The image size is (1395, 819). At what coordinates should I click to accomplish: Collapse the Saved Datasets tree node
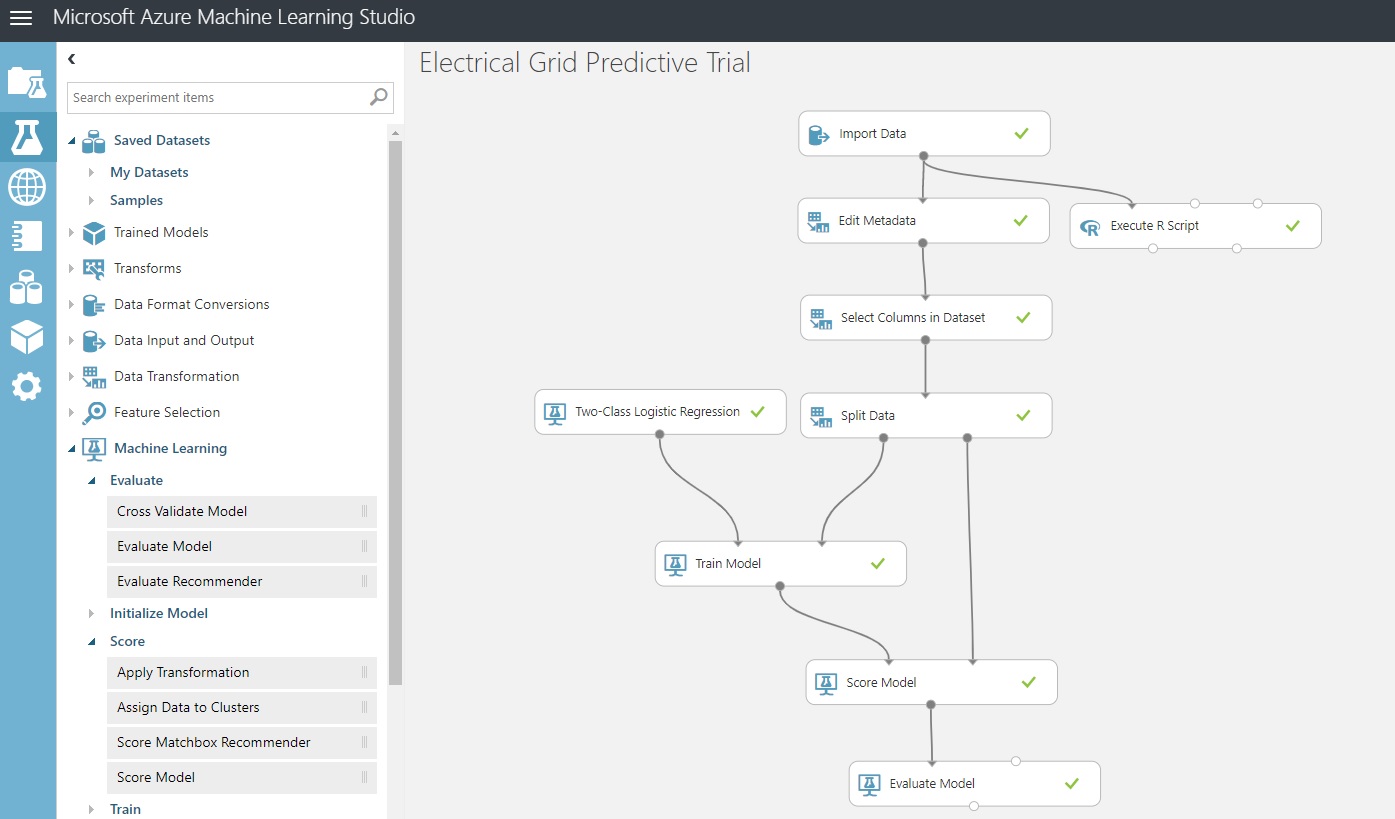click(x=72, y=141)
